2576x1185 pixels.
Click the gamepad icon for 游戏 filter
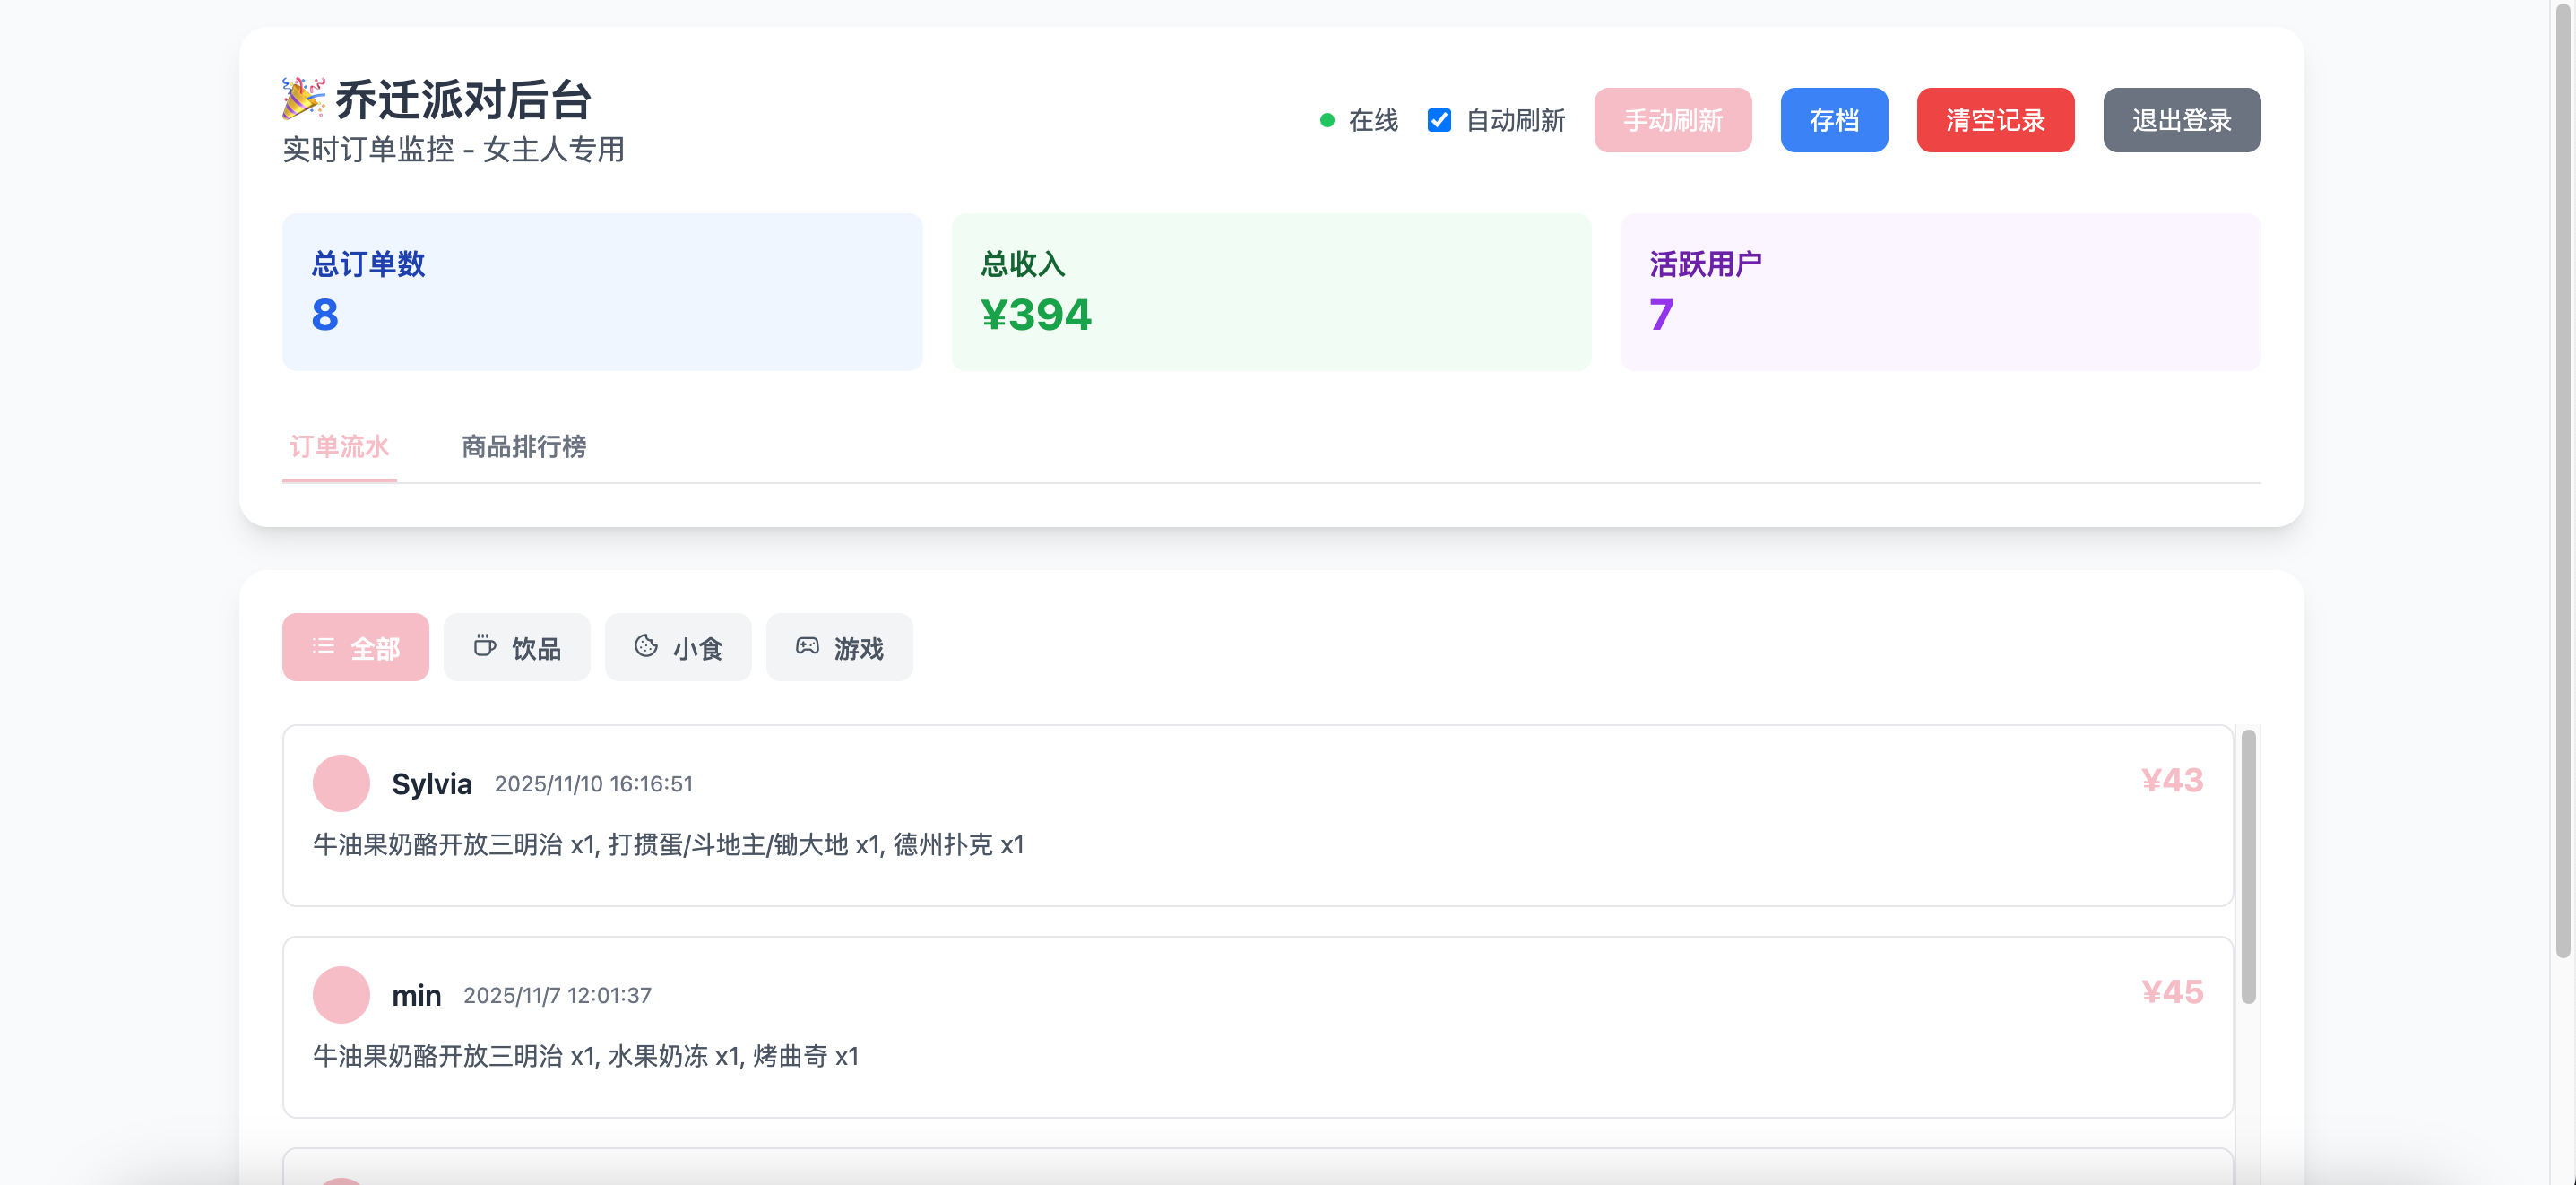pyautogui.click(x=807, y=647)
